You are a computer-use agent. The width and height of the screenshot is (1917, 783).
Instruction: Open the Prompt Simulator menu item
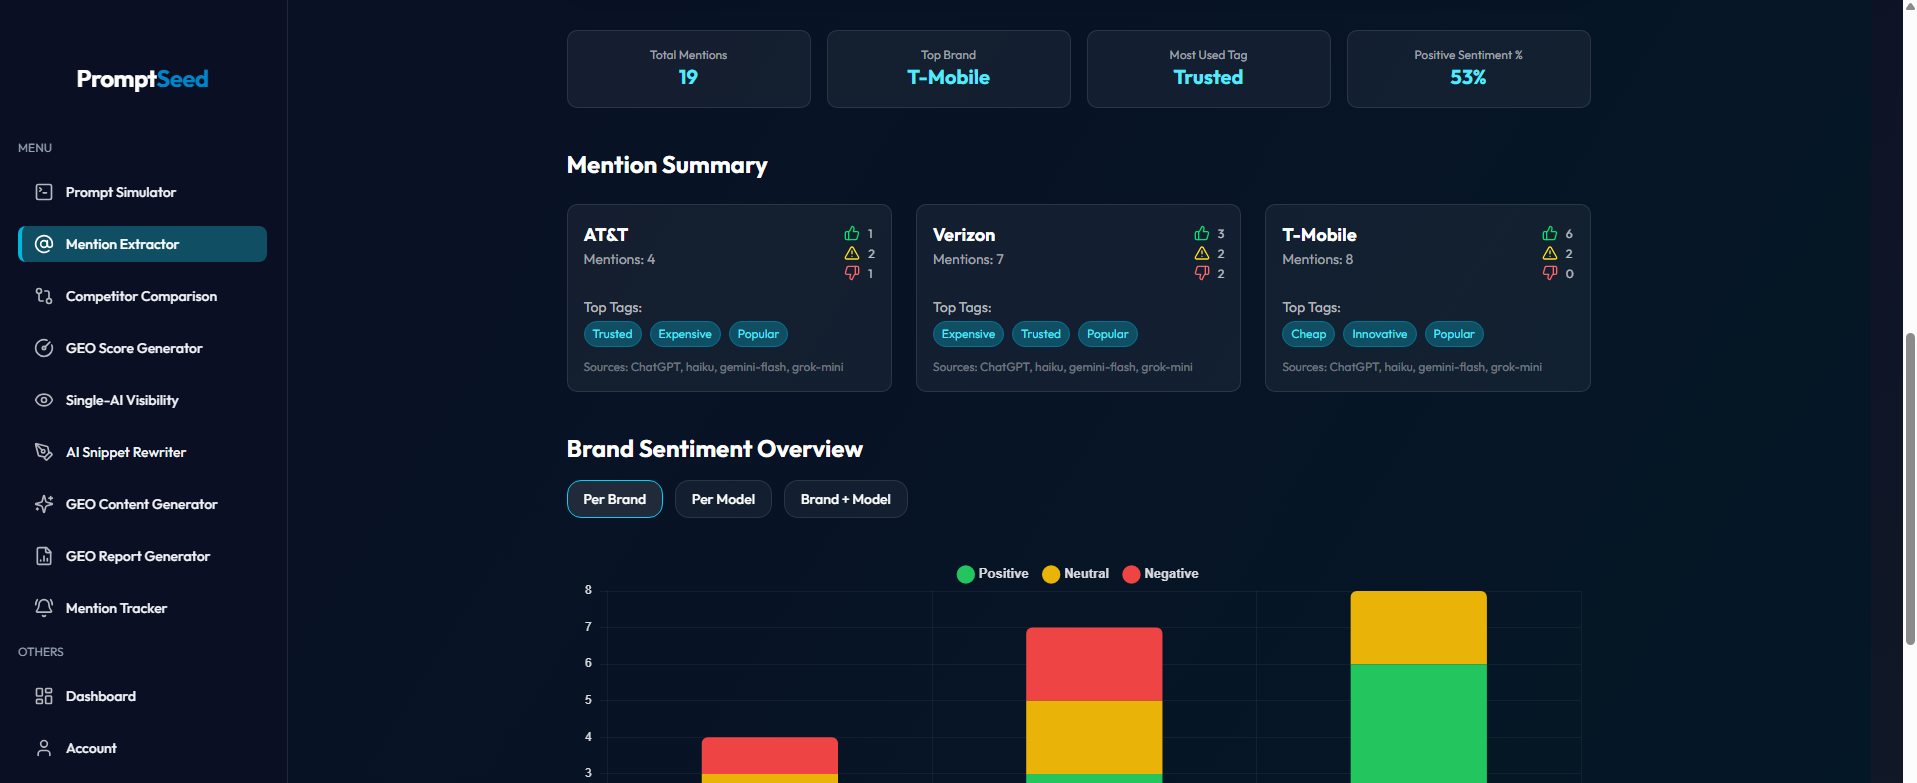tap(142, 192)
